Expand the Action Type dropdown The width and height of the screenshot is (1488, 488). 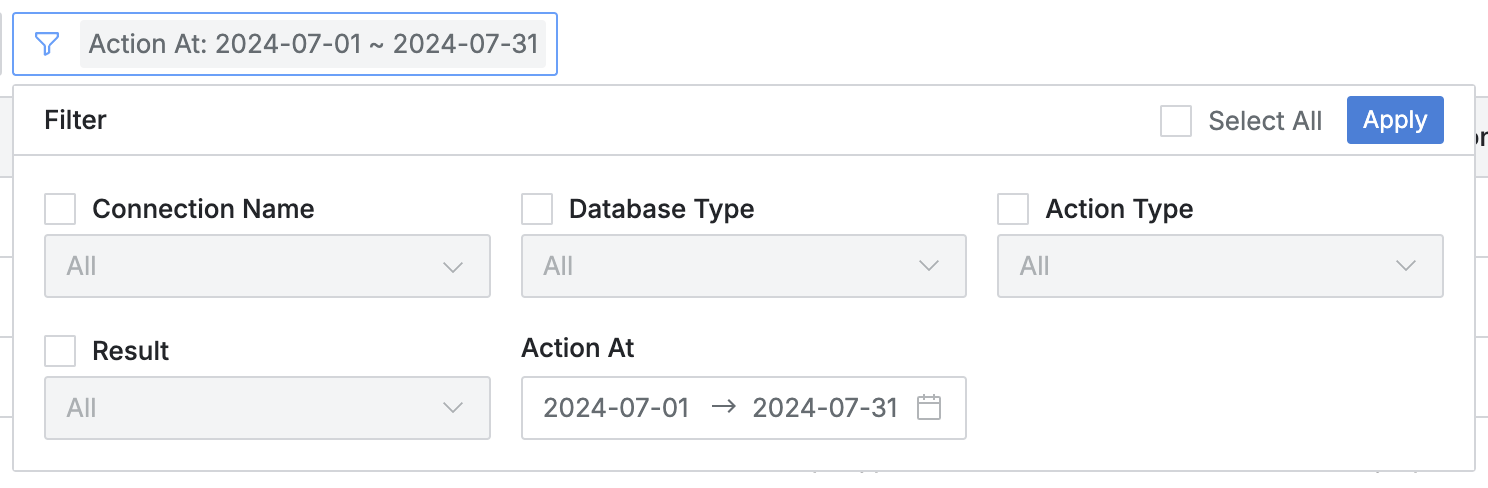[x=1219, y=266]
